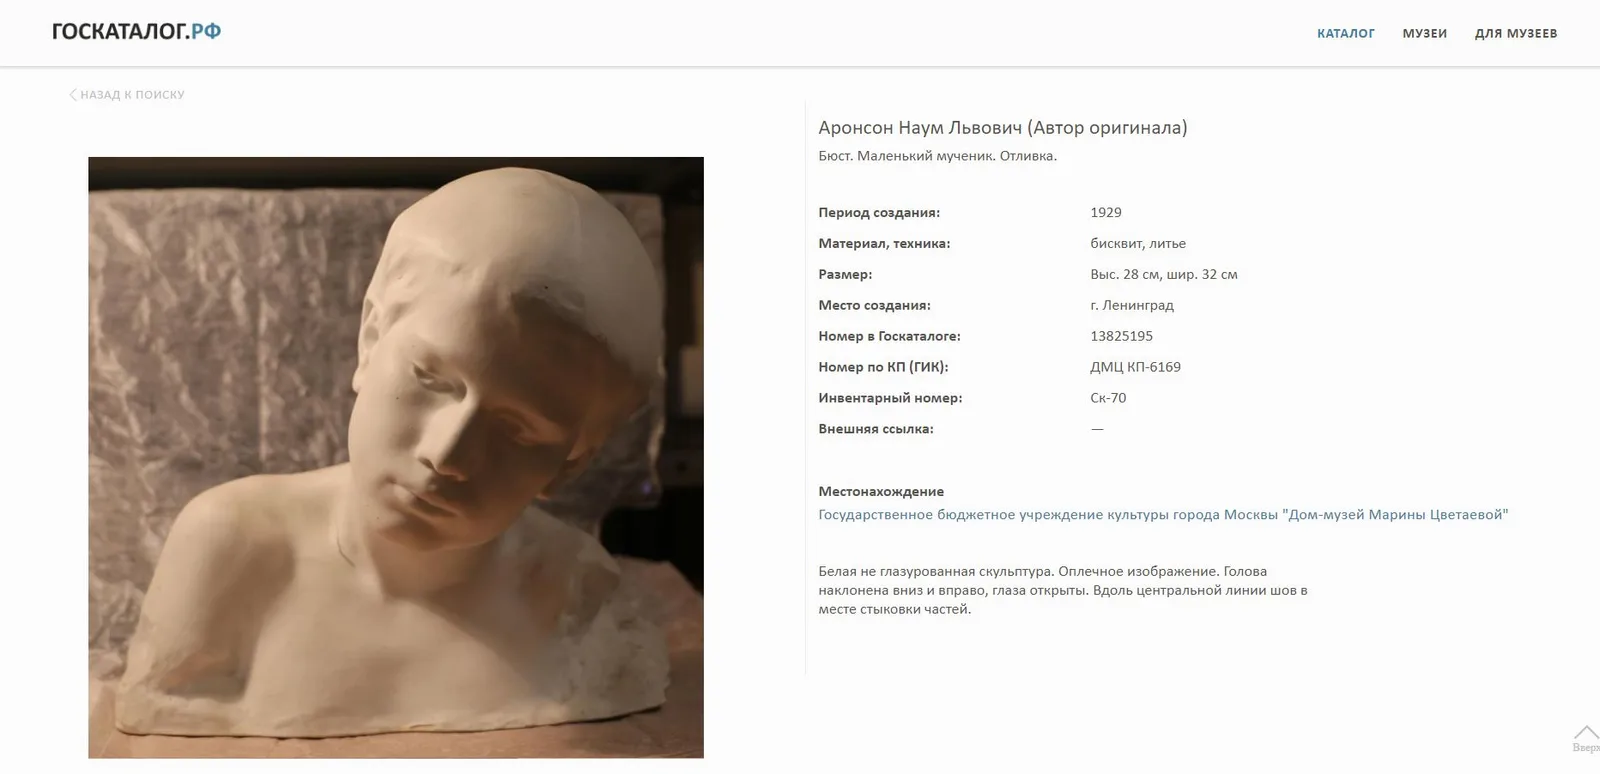Click the back chevron icon near Назад к поиску
Viewport: 1600px width, 774px height.
point(73,95)
